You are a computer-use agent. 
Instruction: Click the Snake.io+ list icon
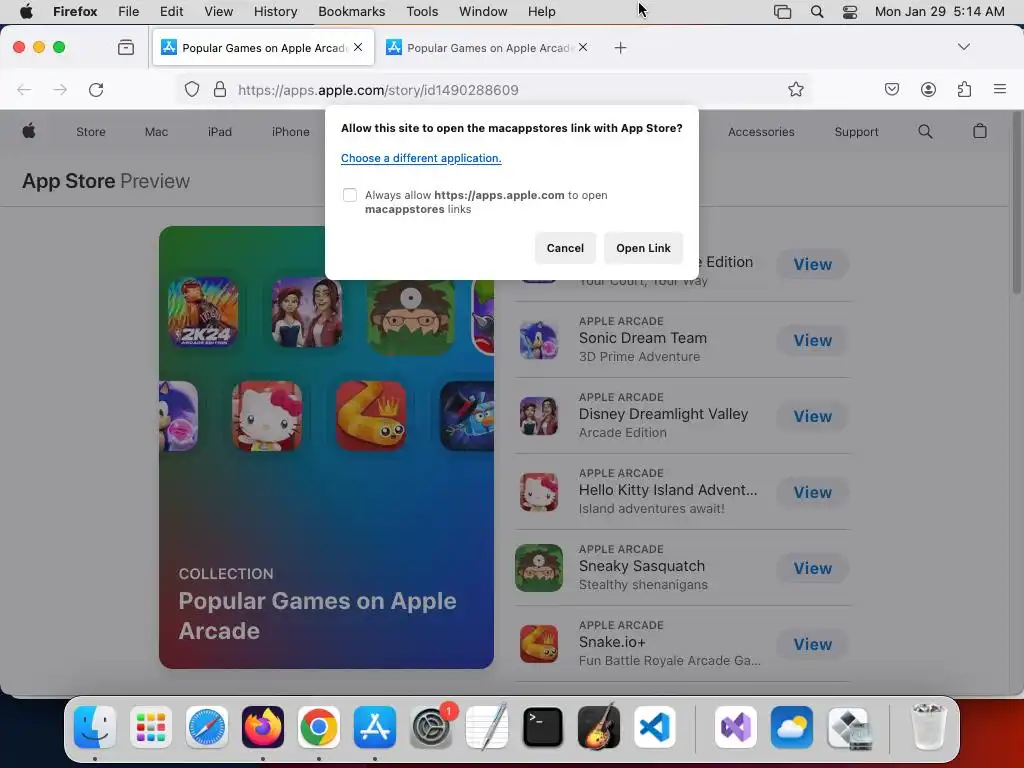click(x=539, y=644)
